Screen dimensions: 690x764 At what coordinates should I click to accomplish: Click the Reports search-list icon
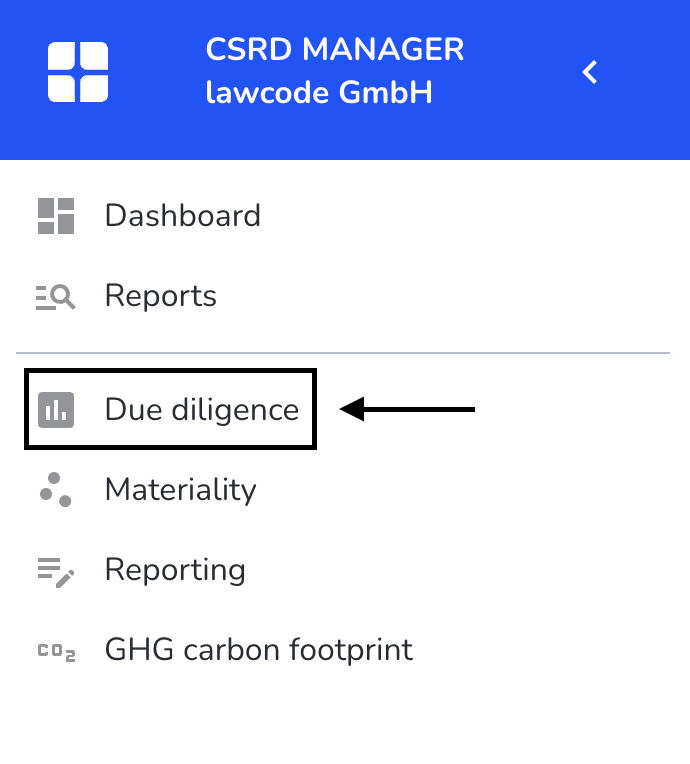[x=56, y=297]
